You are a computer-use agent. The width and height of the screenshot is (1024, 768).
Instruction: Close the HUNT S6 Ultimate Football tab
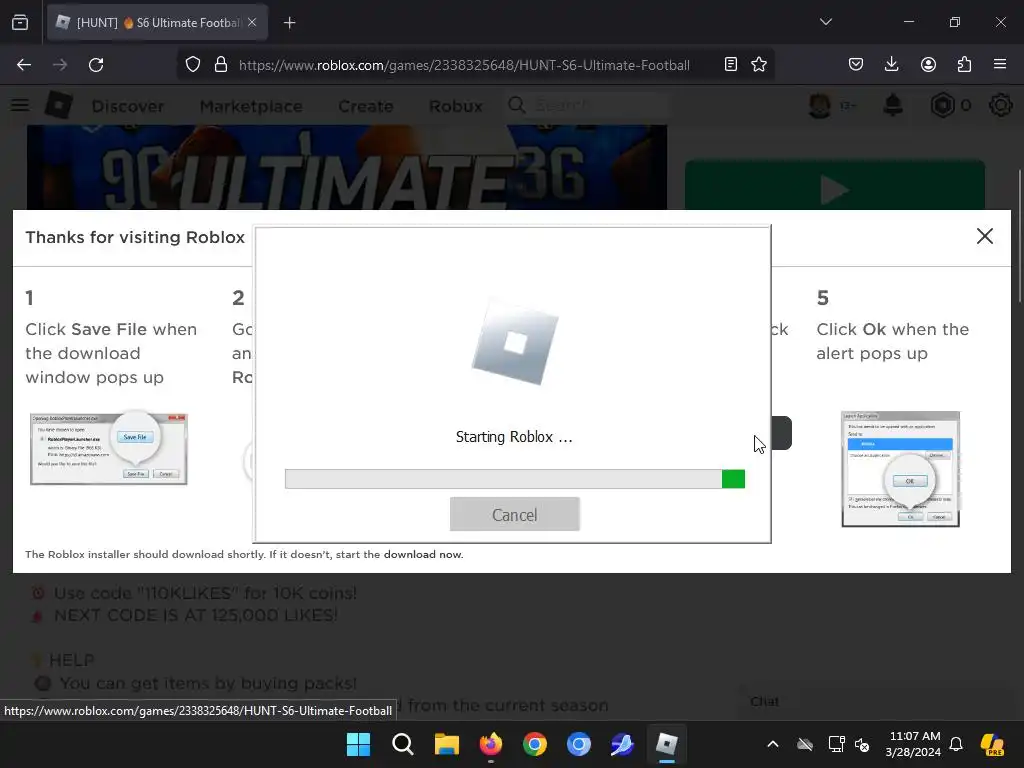pos(252,22)
